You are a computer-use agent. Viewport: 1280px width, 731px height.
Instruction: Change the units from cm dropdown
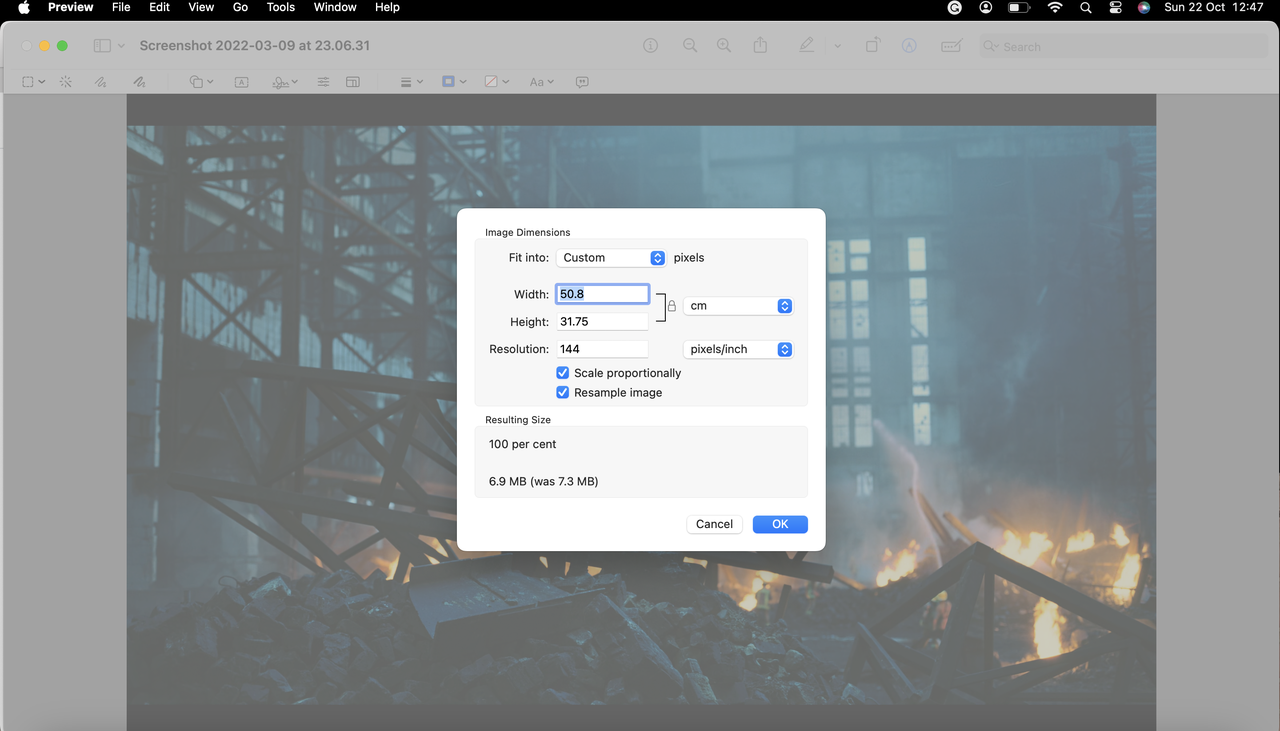(738, 306)
